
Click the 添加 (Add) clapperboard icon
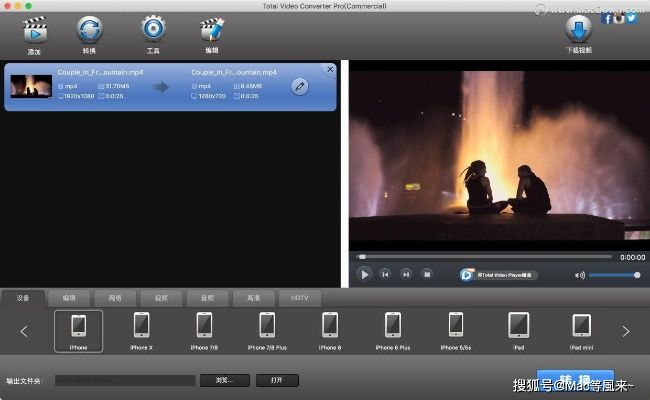[x=35, y=30]
